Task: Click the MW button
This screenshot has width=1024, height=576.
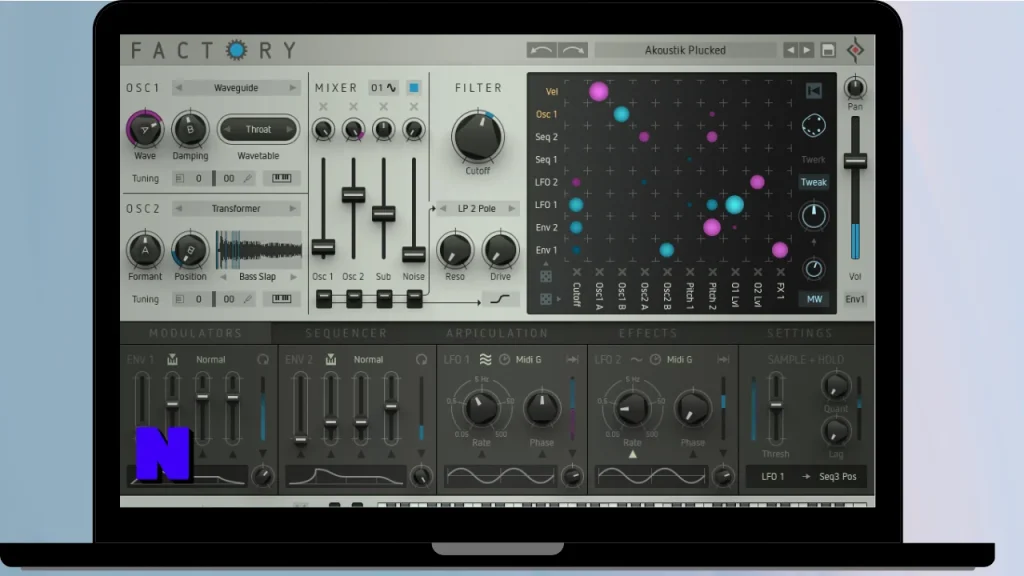Action: [x=814, y=299]
